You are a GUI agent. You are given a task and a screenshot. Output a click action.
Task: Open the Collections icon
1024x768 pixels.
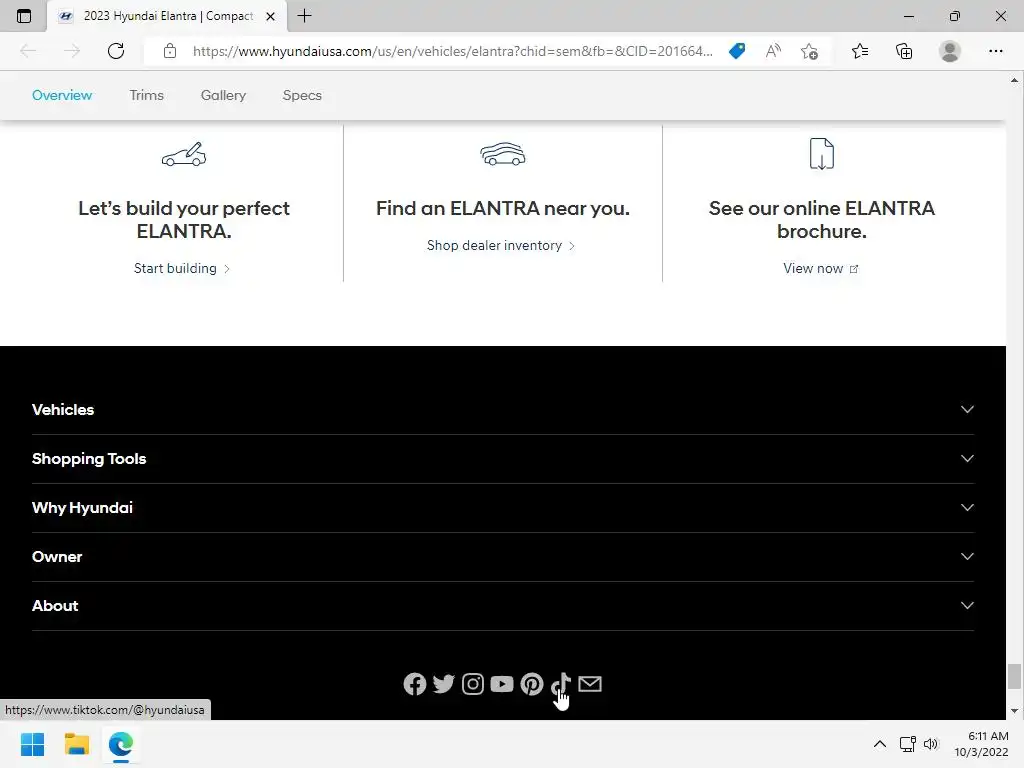click(904, 51)
